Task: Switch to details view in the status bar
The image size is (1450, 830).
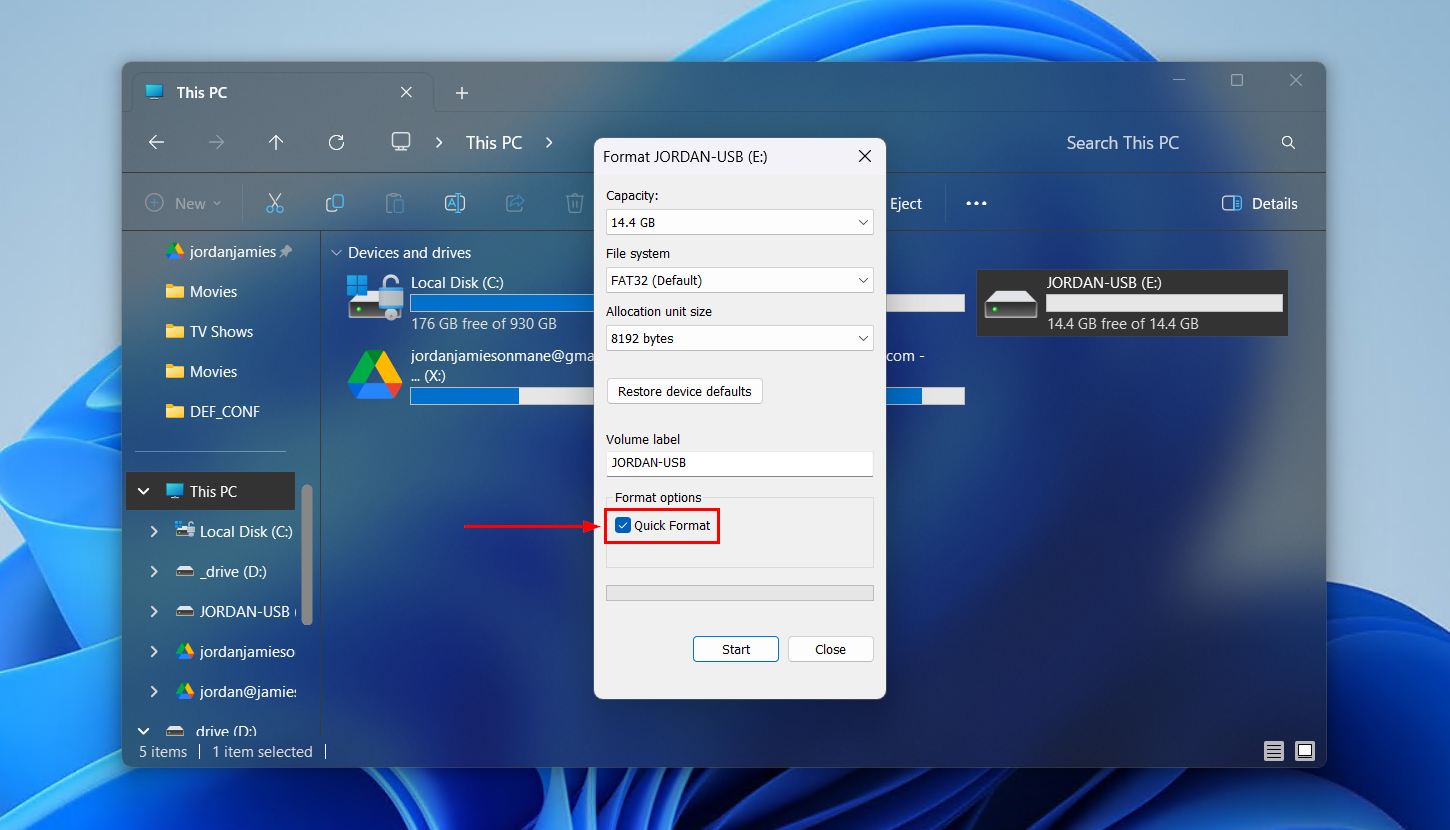Action: point(1274,750)
